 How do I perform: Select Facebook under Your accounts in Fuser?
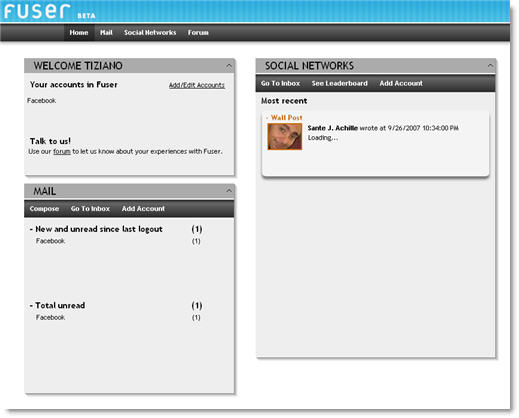pyautogui.click(x=42, y=101)
